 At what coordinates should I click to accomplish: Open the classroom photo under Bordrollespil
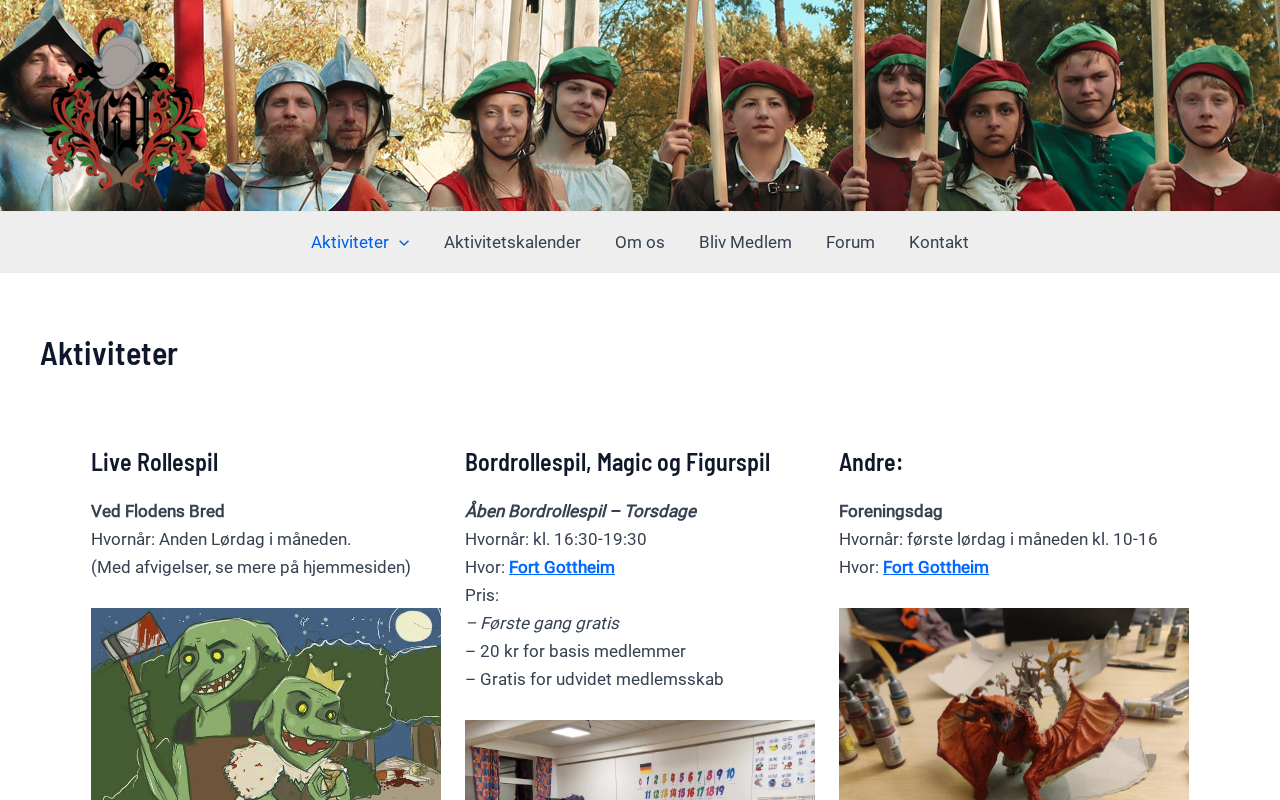click(640, 760)
